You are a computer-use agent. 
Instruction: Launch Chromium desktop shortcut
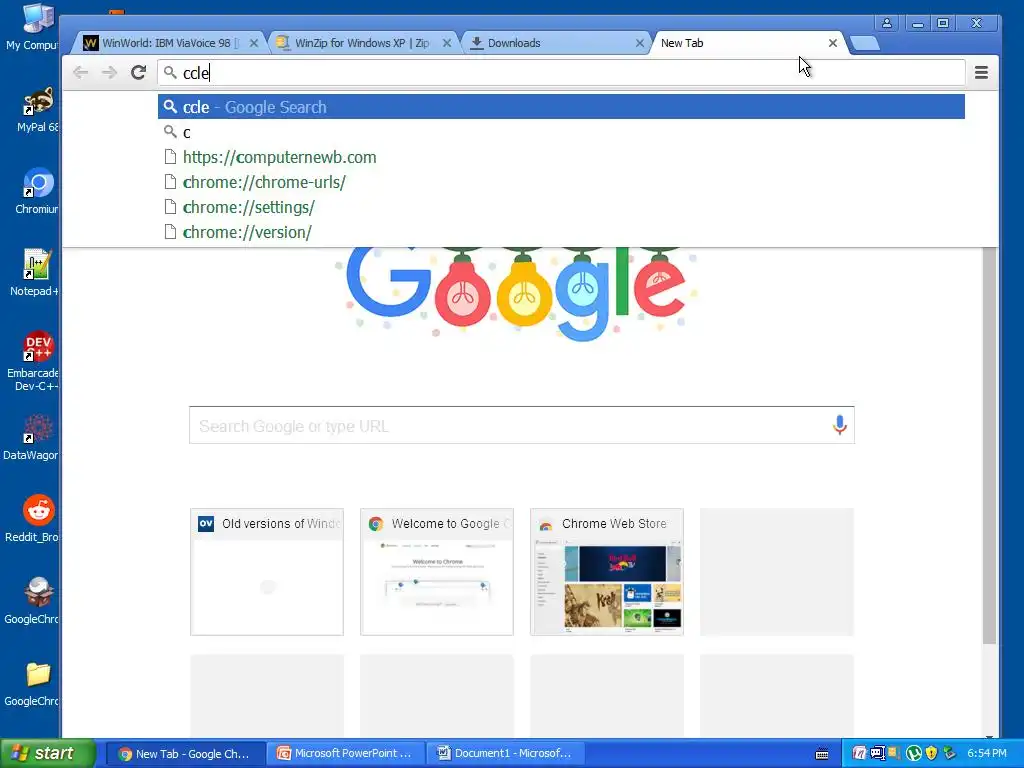click(36, 191)
